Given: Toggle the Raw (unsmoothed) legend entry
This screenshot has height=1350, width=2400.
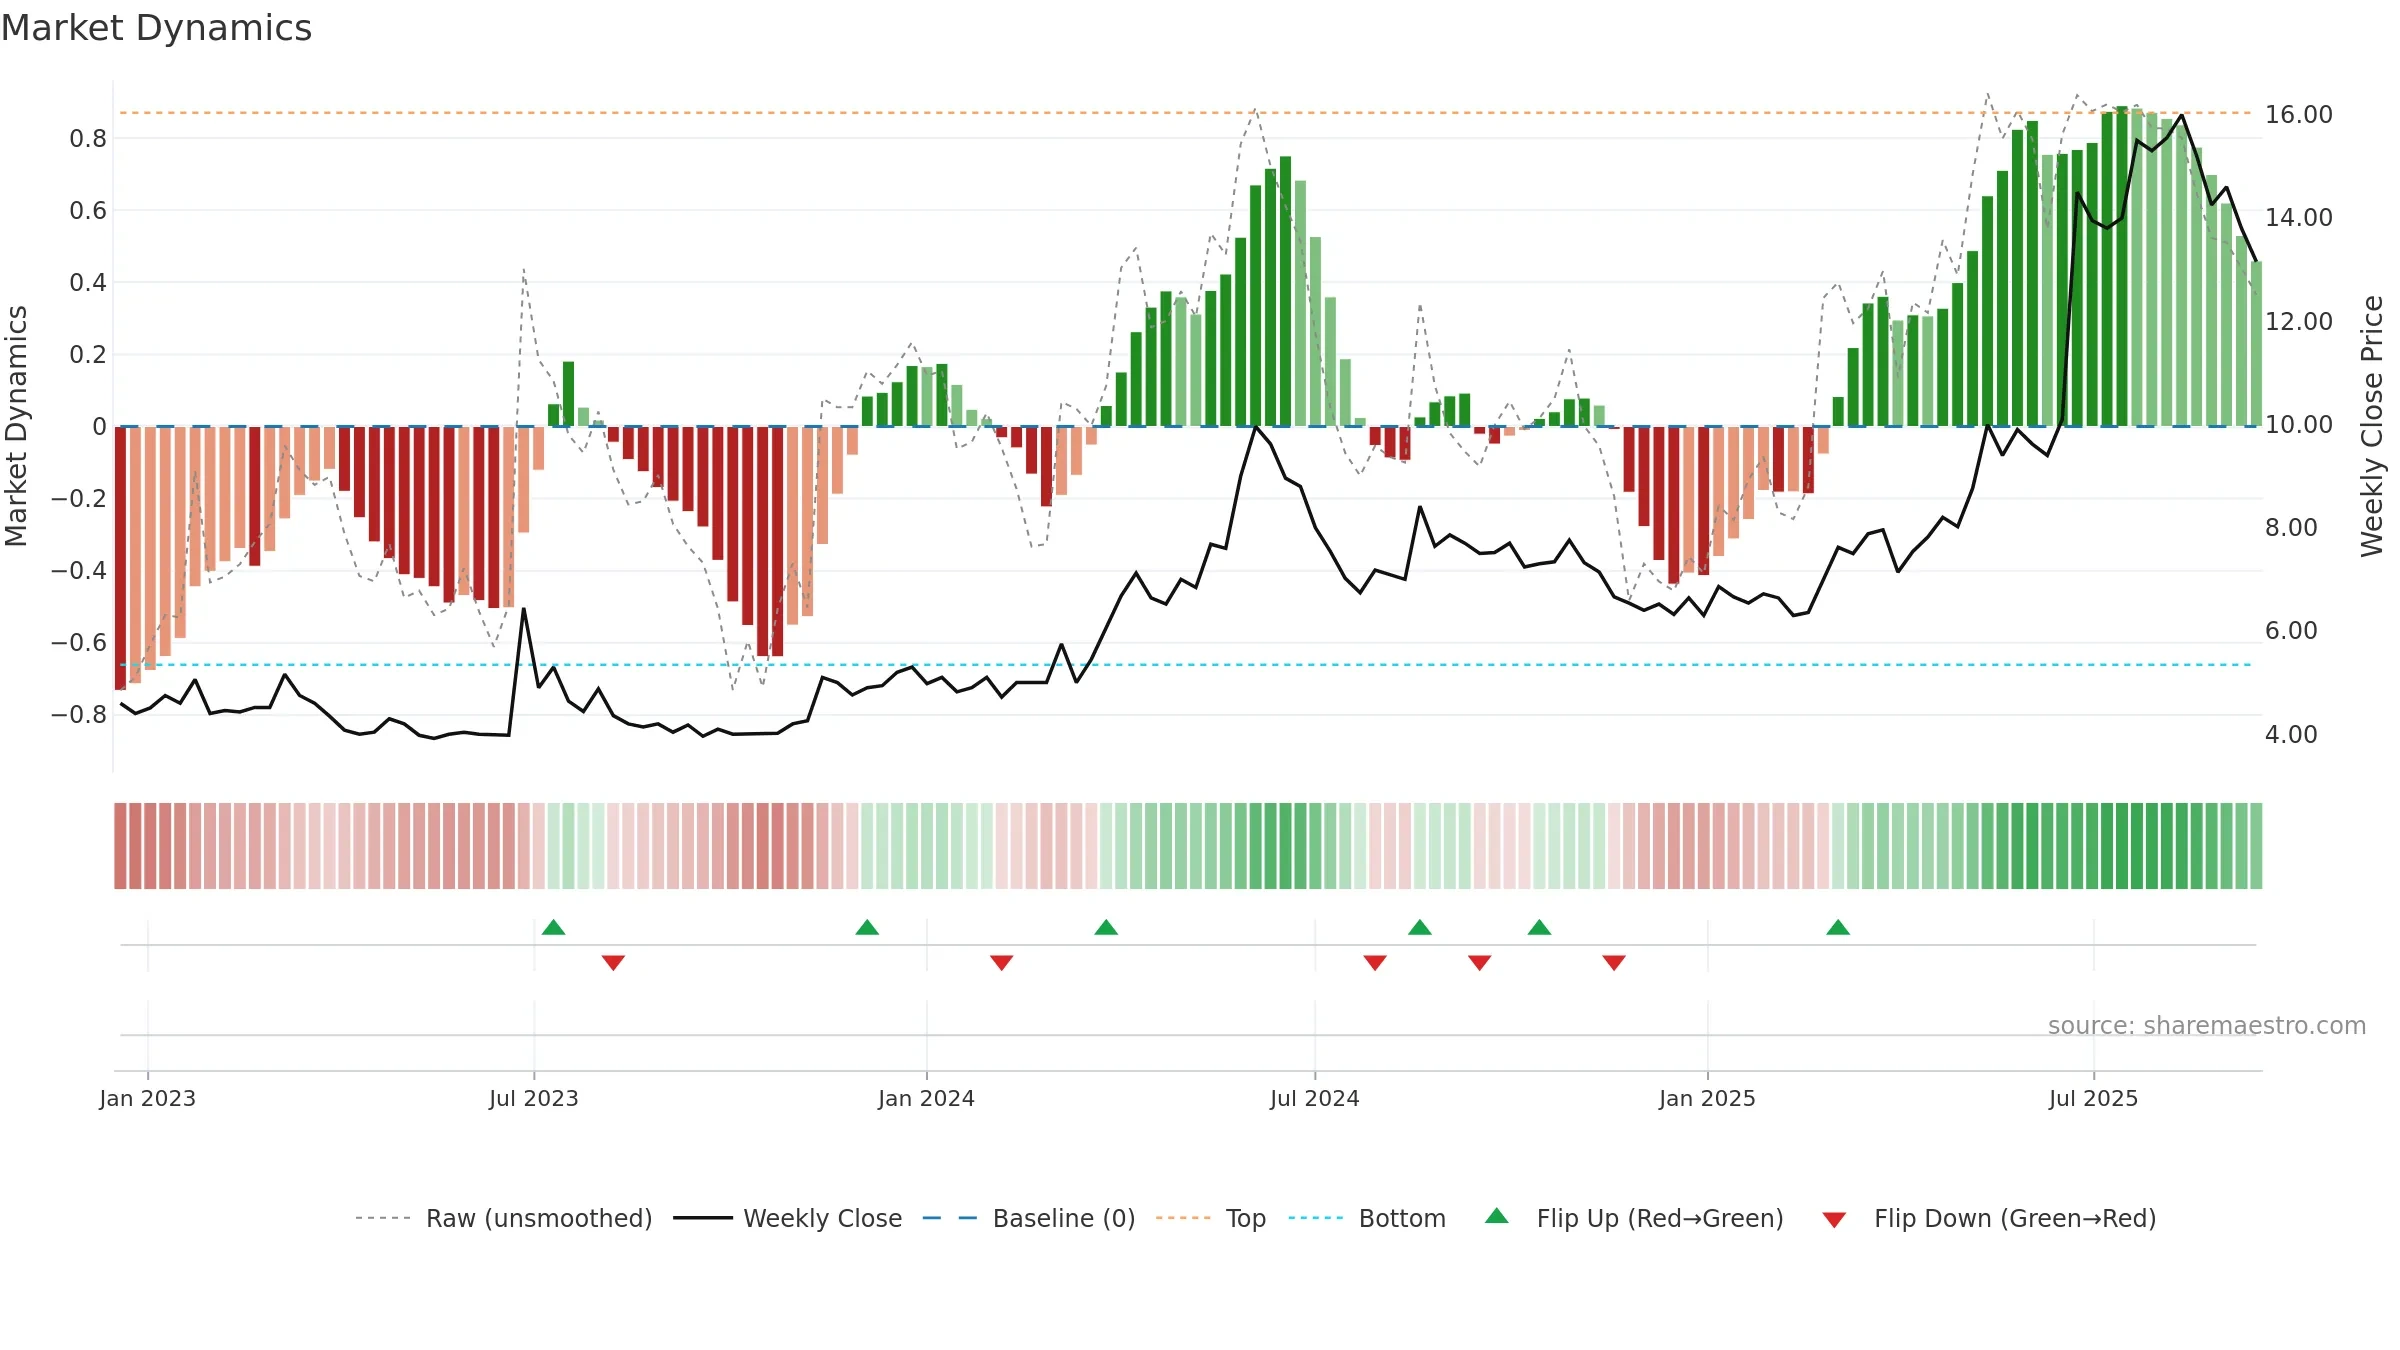Looking at the screenshot, I should point(503,1218).
